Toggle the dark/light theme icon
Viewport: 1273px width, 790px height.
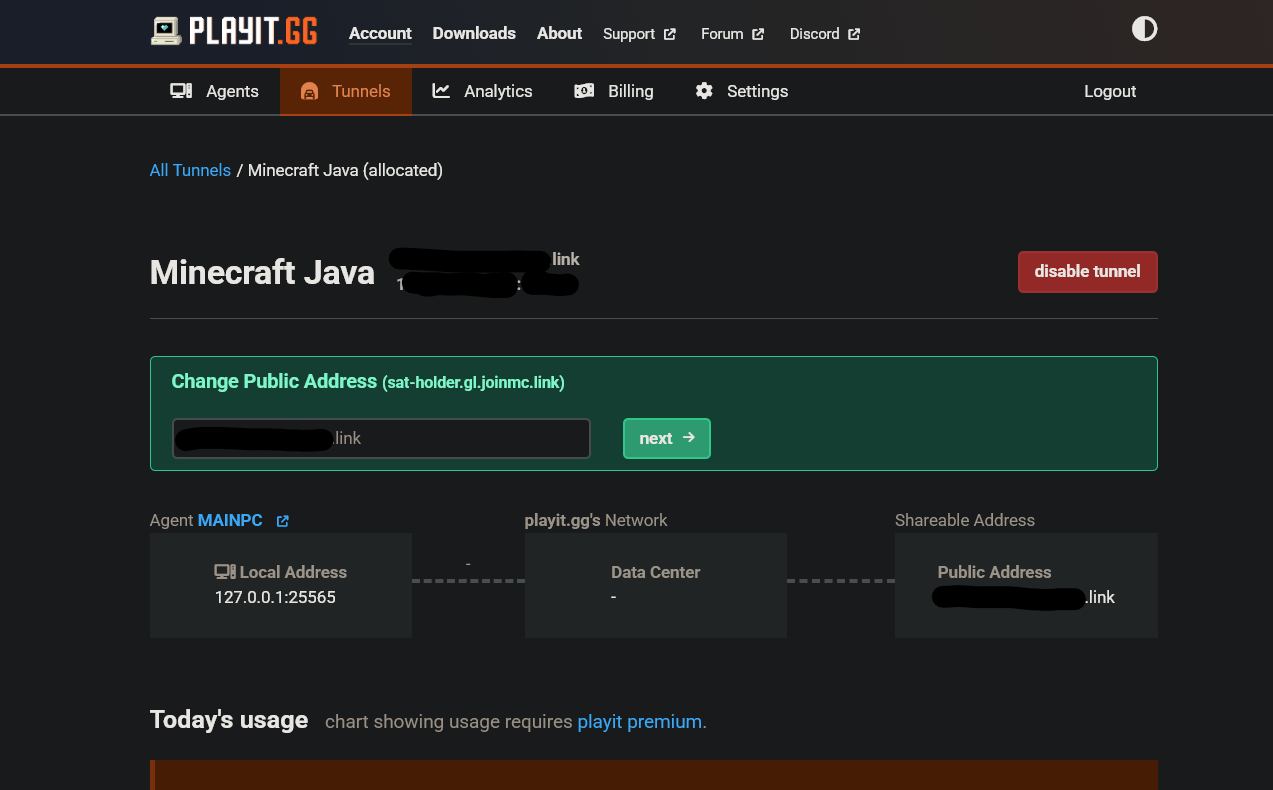click(x=1144, y=29)
